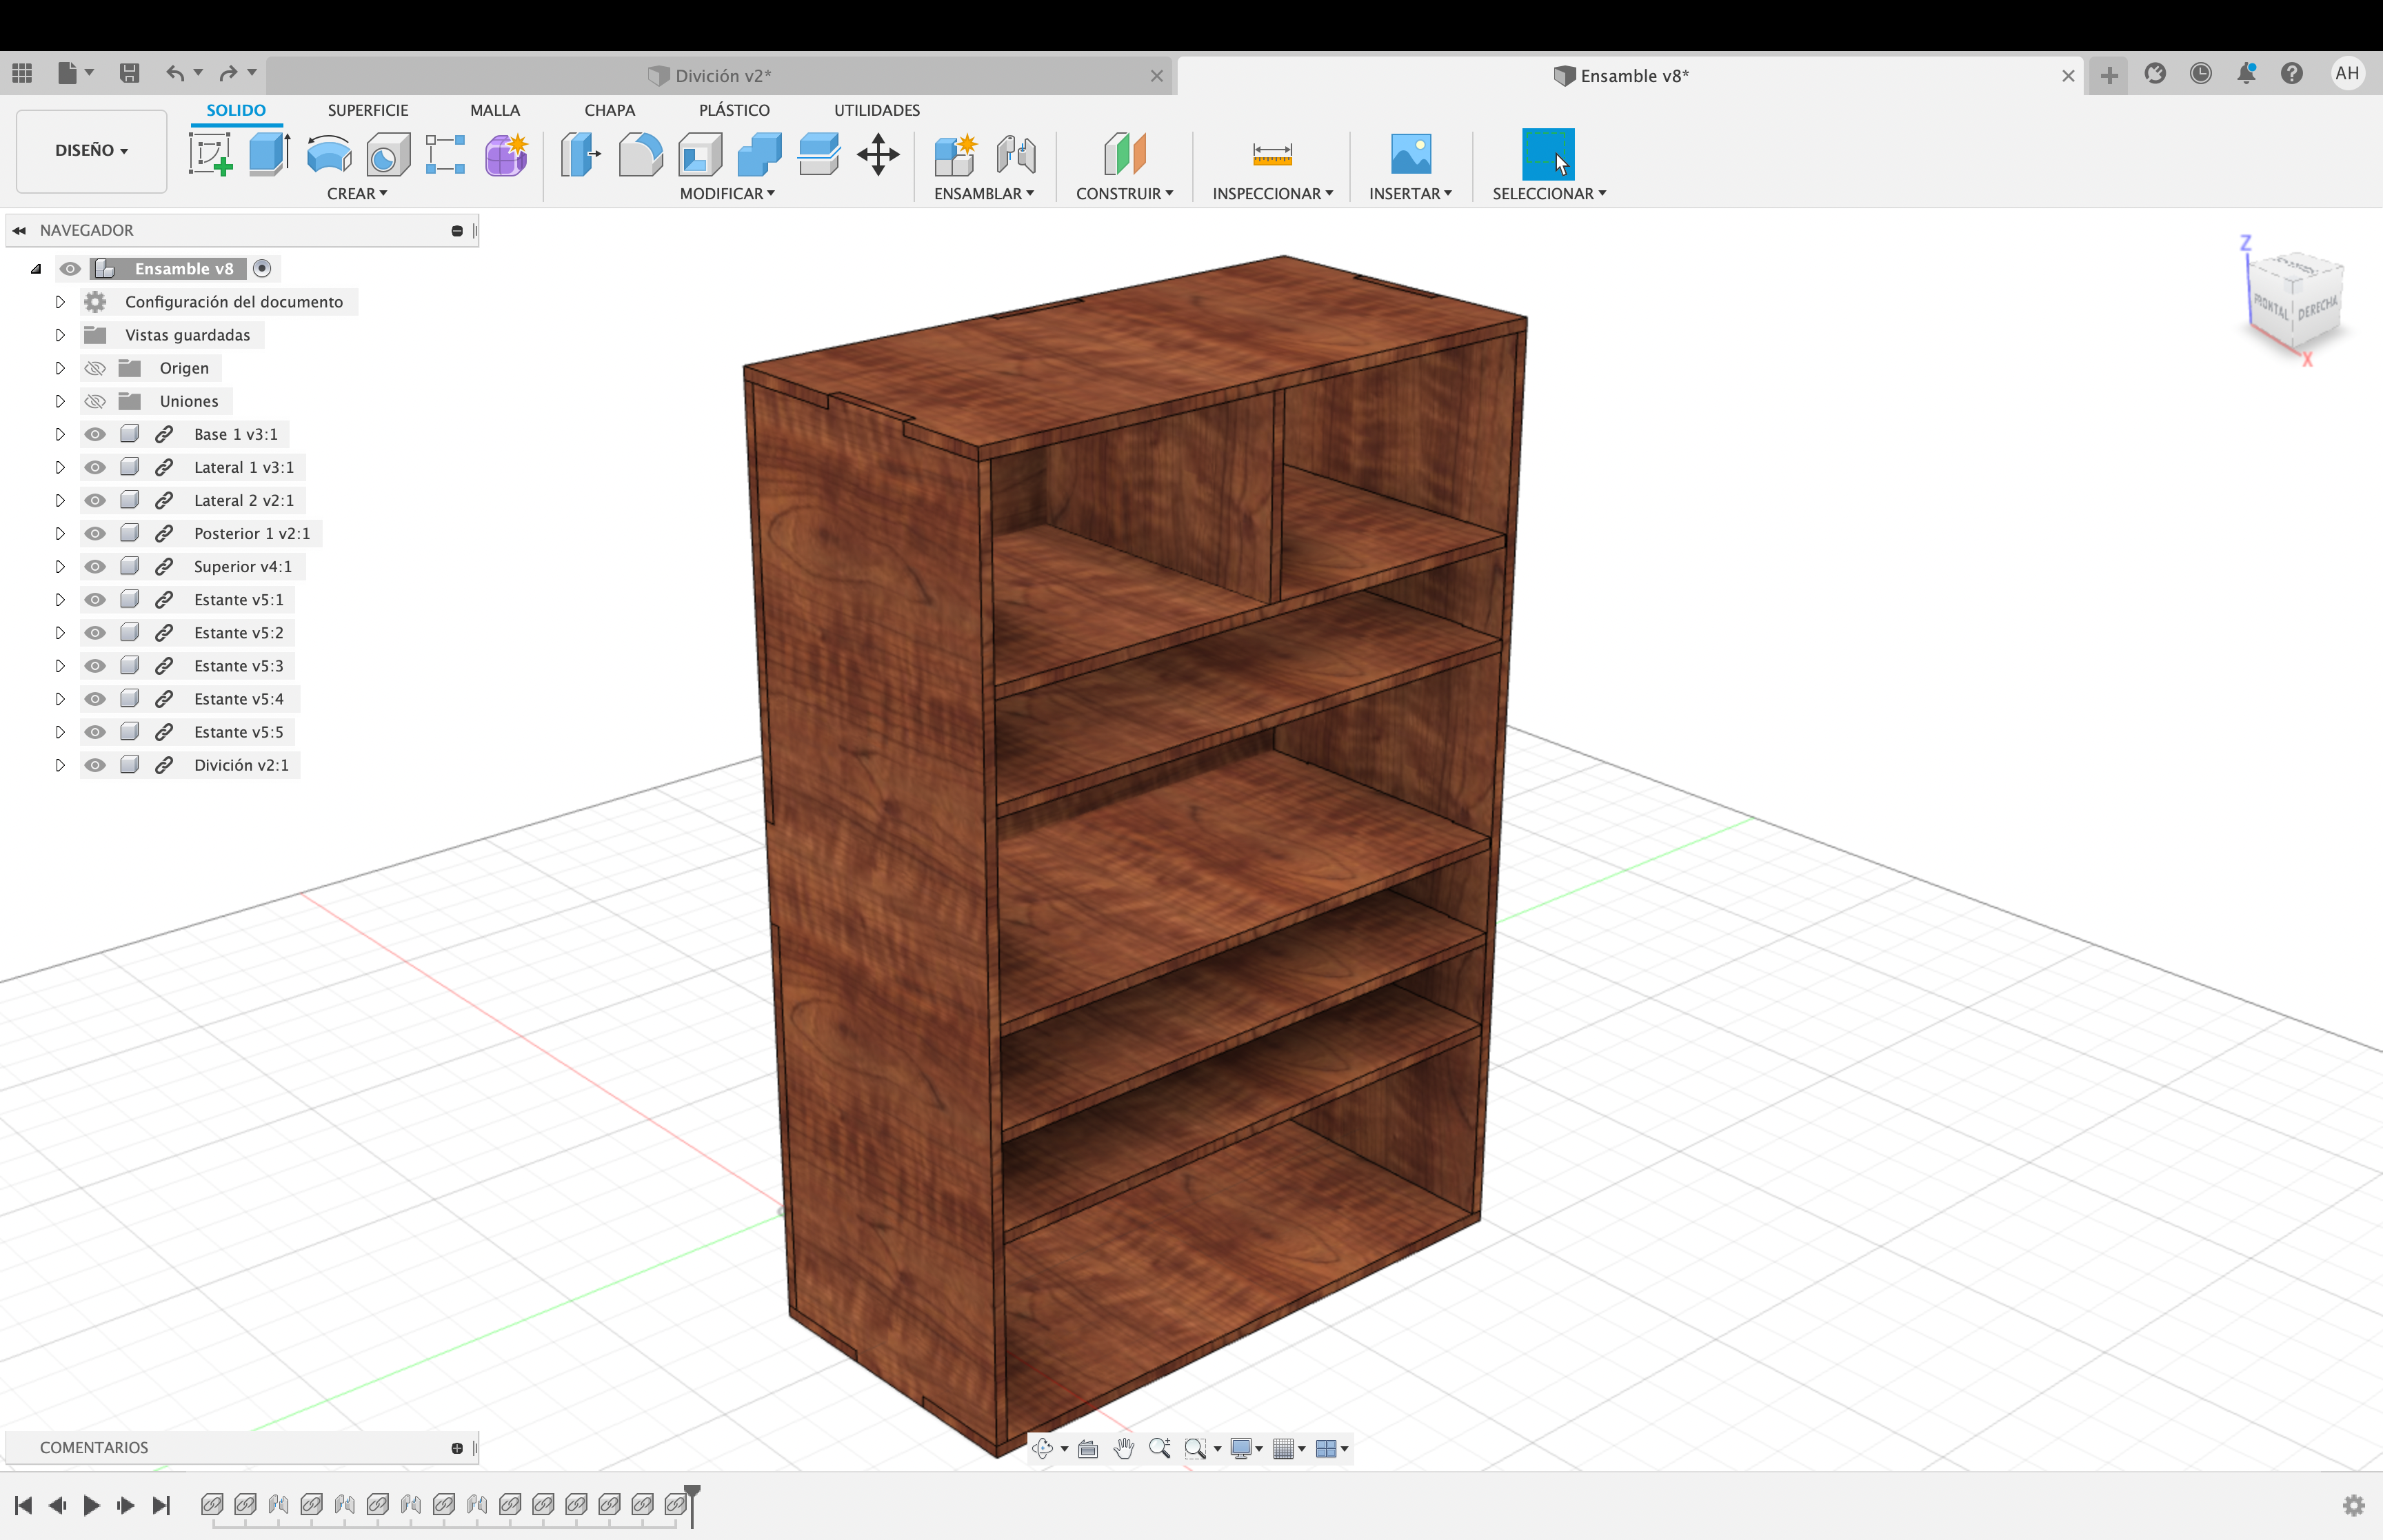Image resolution: width=2383 pixels, height=1540 pixels.
Task: Hide the Base 1 v3:1 component
Action: [x=95, y=434]
